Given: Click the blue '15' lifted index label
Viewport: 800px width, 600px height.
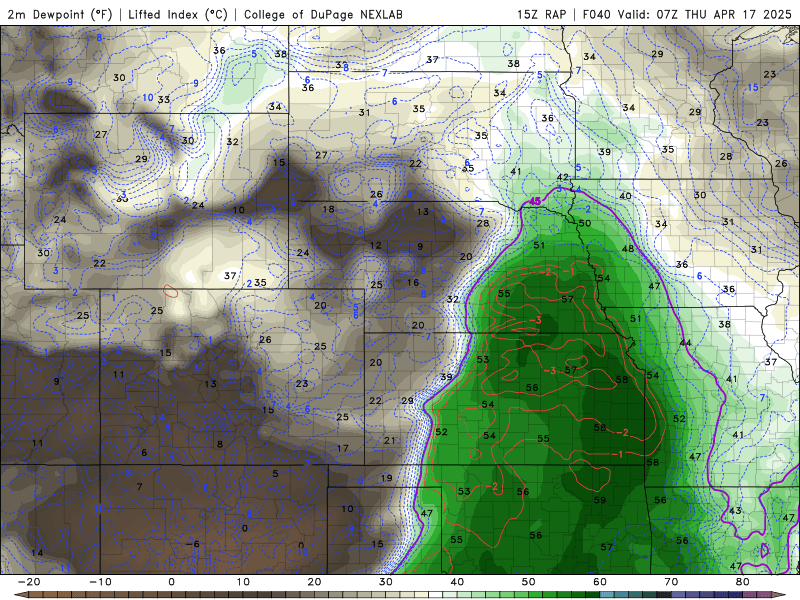Looking at the screenshot, I should (753, 88).
